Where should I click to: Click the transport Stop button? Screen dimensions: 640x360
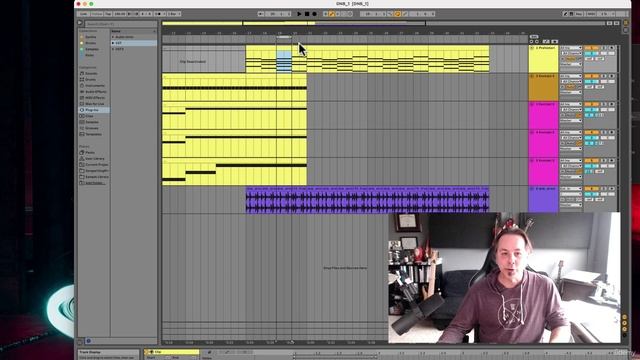tap(307, 14)
